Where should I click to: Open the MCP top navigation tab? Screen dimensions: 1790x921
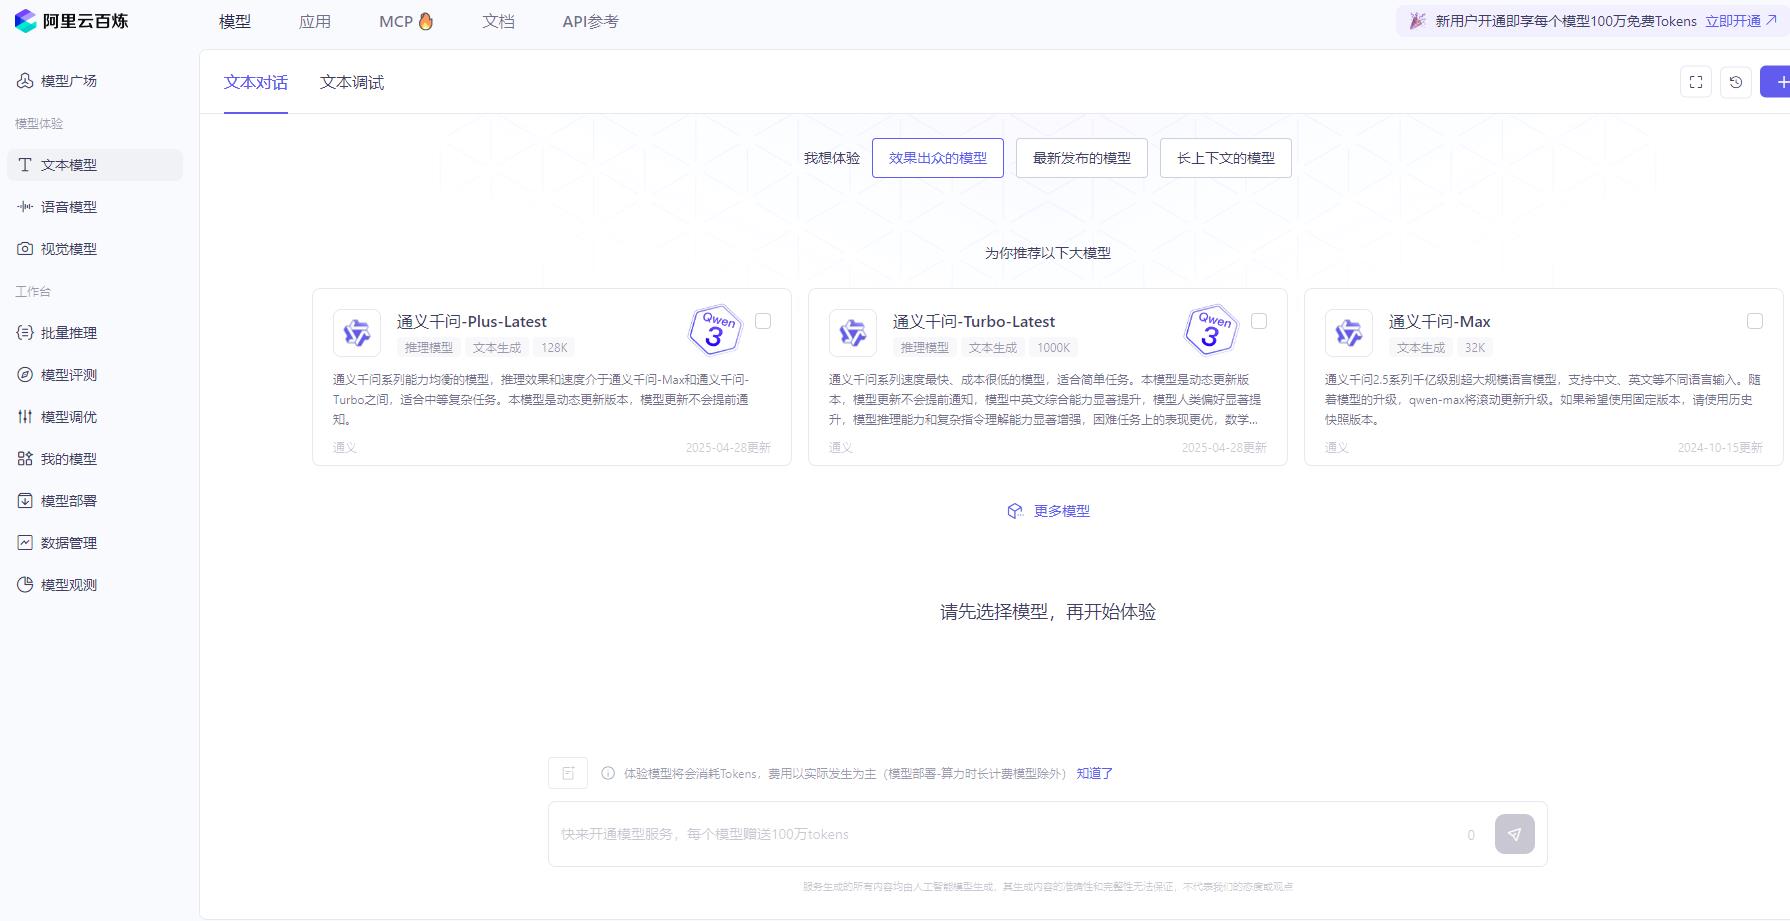click(x=406, y=21)
